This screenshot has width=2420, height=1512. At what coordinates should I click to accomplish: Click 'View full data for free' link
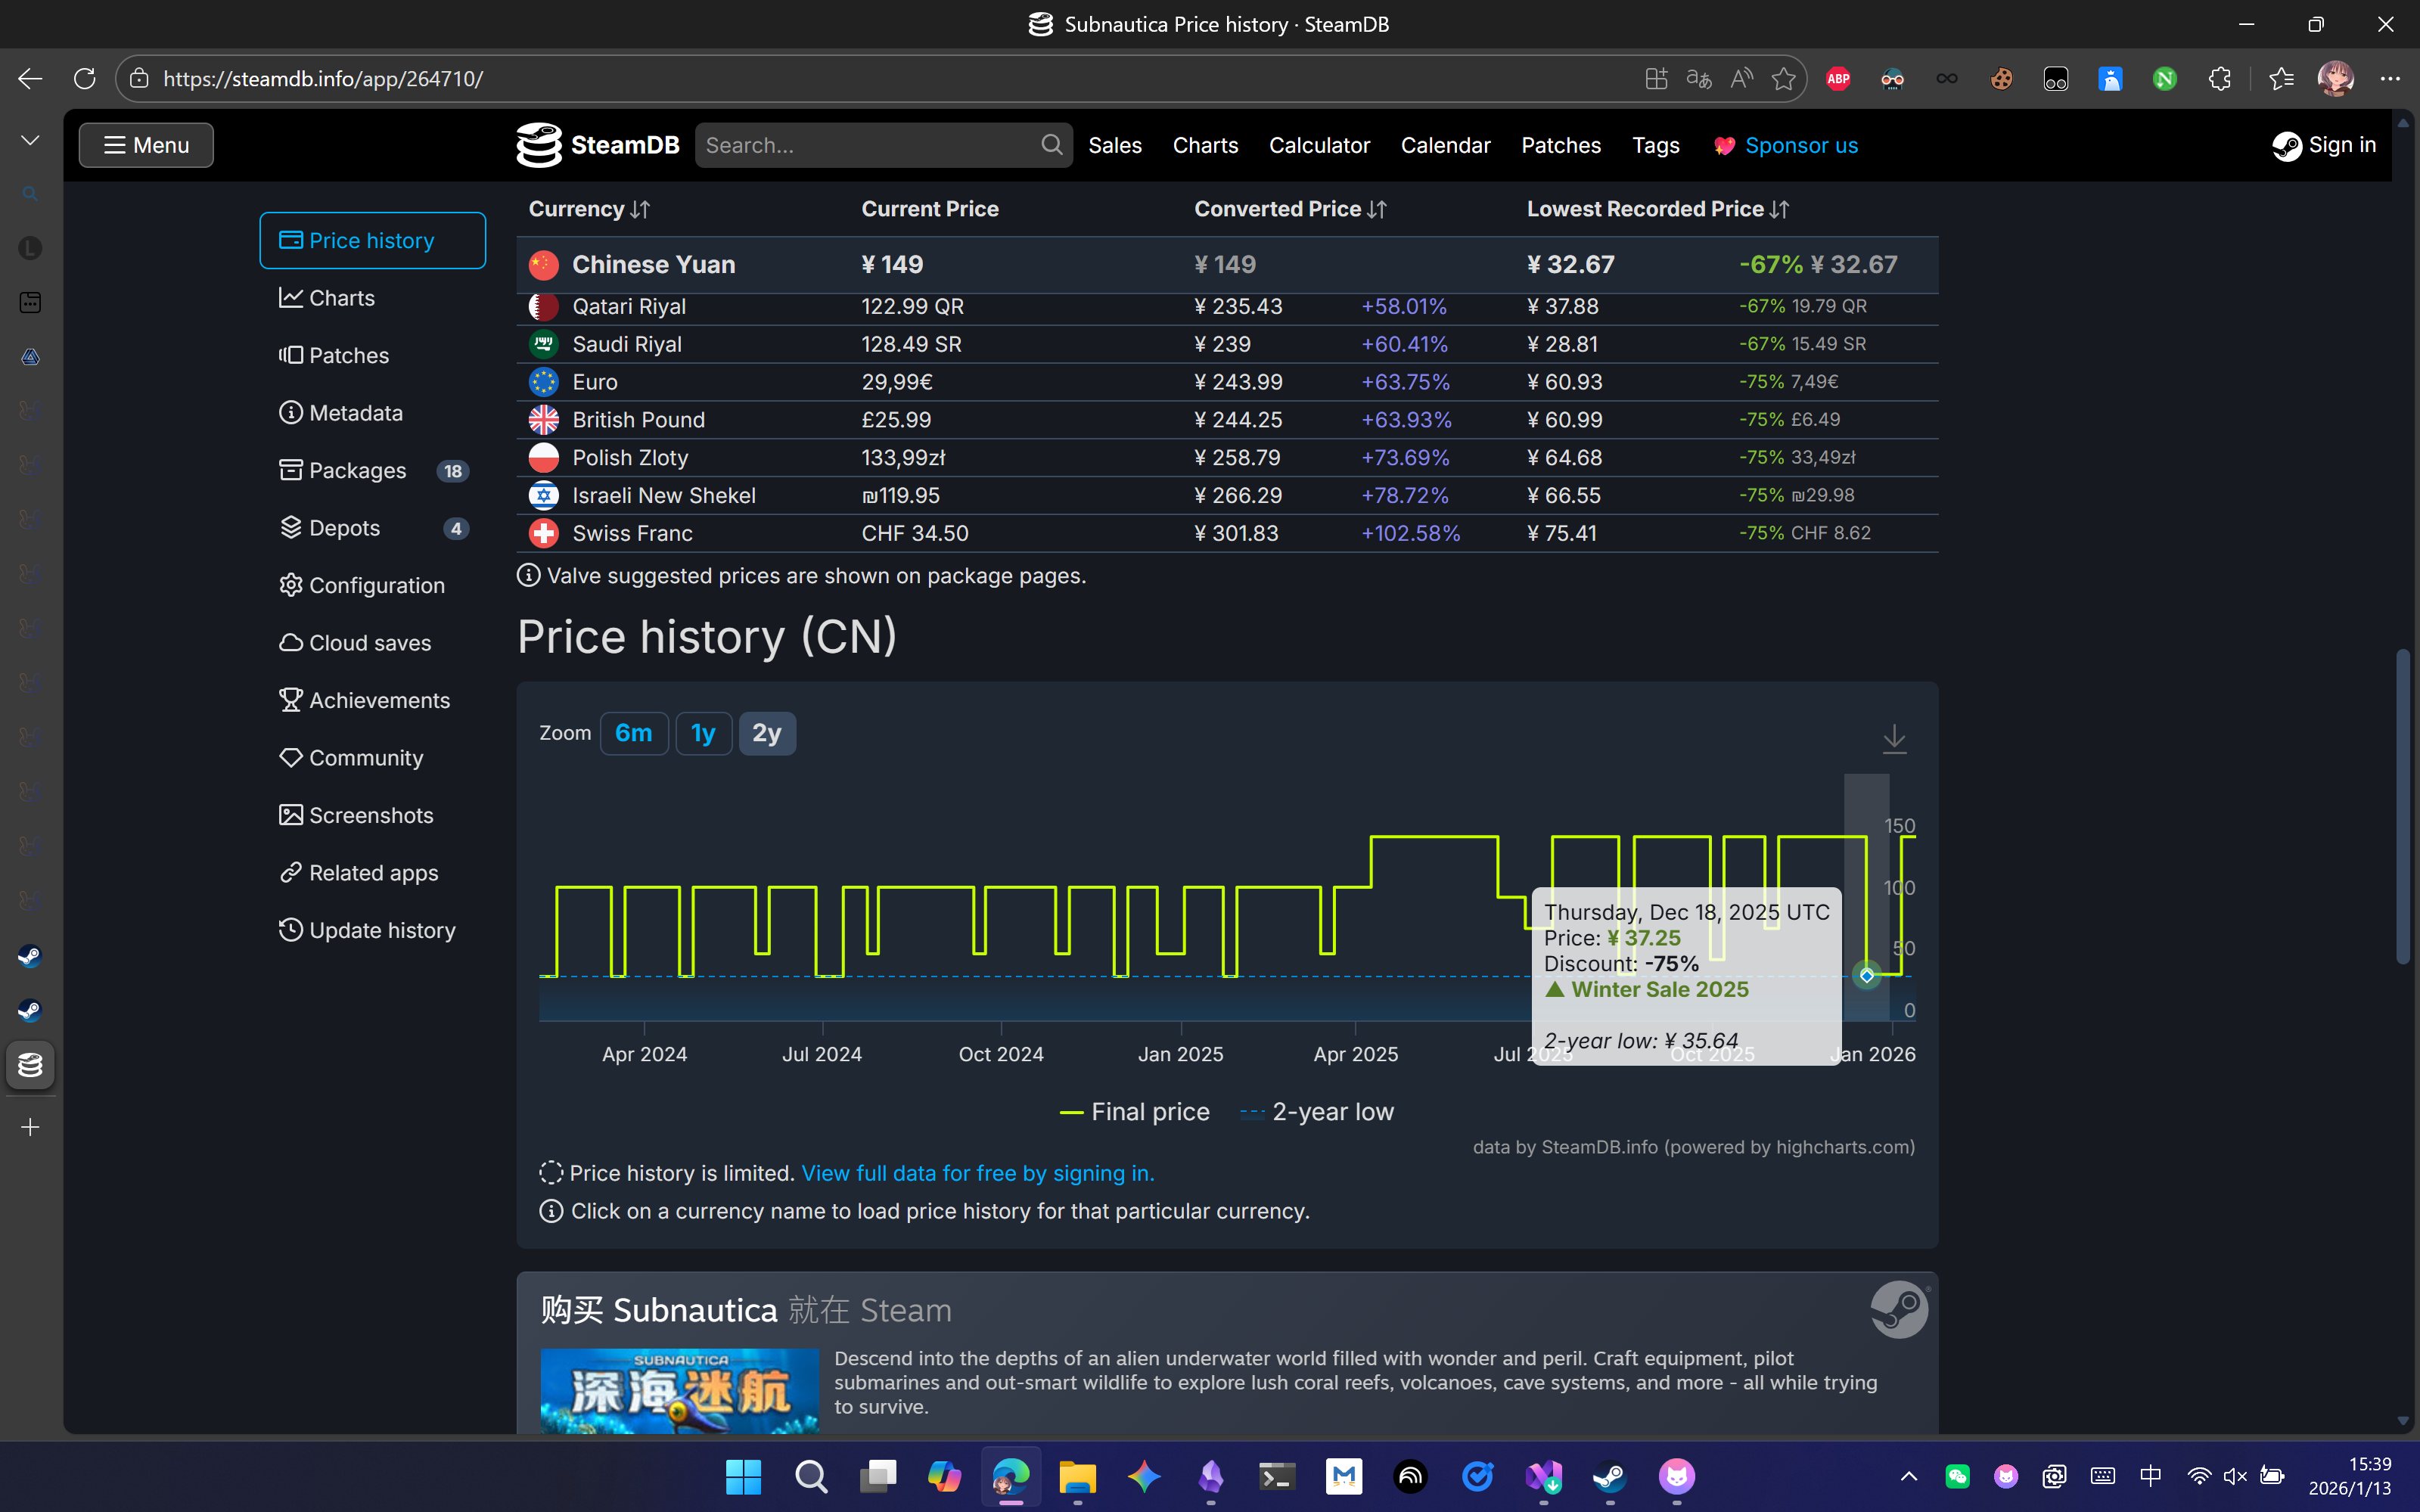[977, 1173]
